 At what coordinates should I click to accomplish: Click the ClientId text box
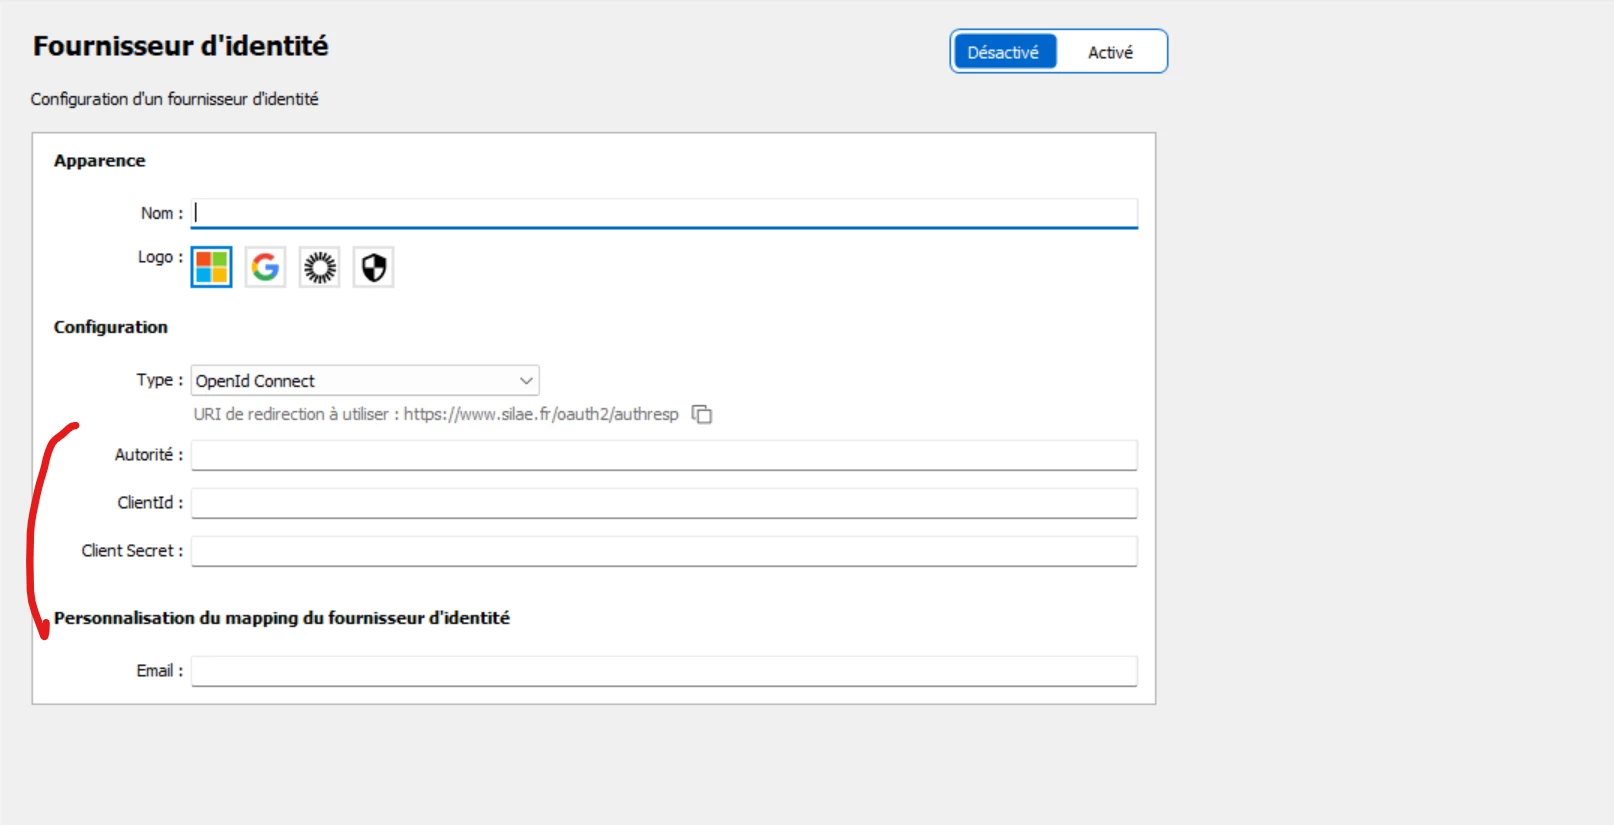click(x=664, y=503)
